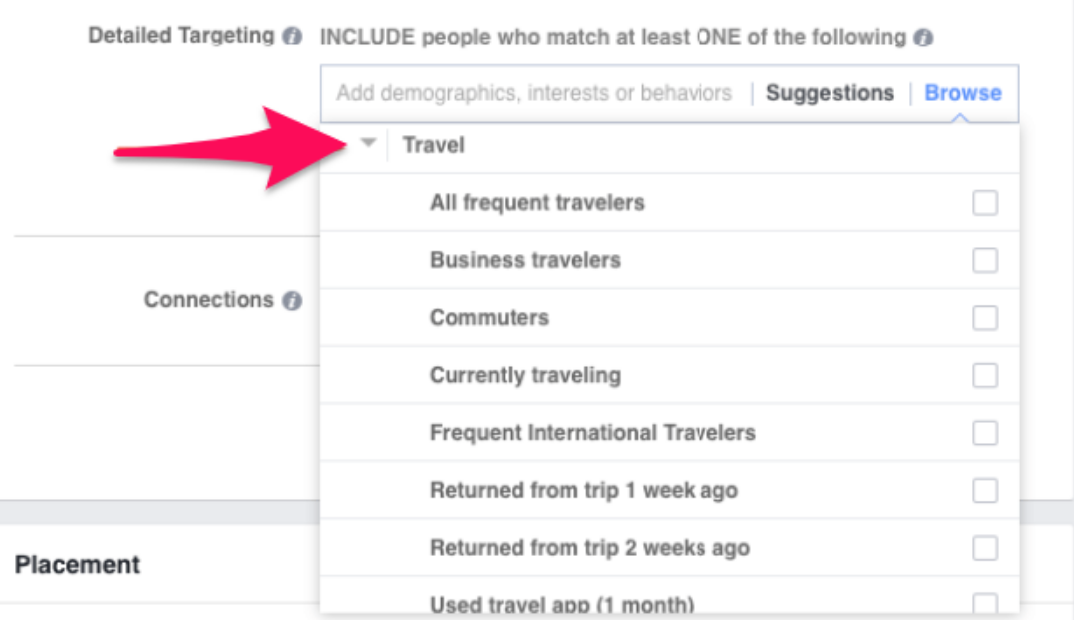Check Frequent International Travelers box
This screenshot has width=1074, height=620.
click(984, 433)
